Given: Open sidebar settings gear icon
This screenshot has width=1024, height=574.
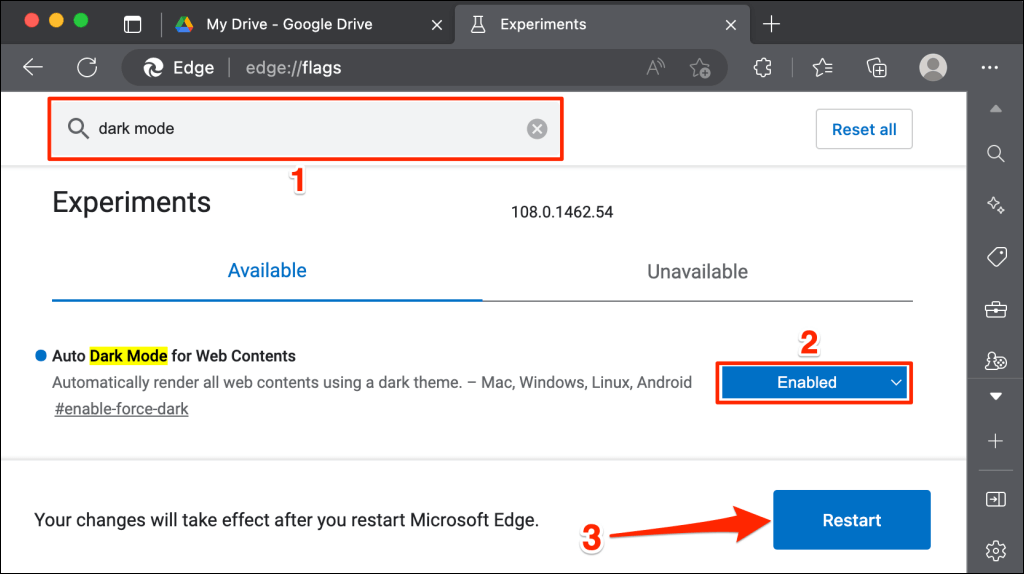Looking at the screenshot, I should 995,549.
